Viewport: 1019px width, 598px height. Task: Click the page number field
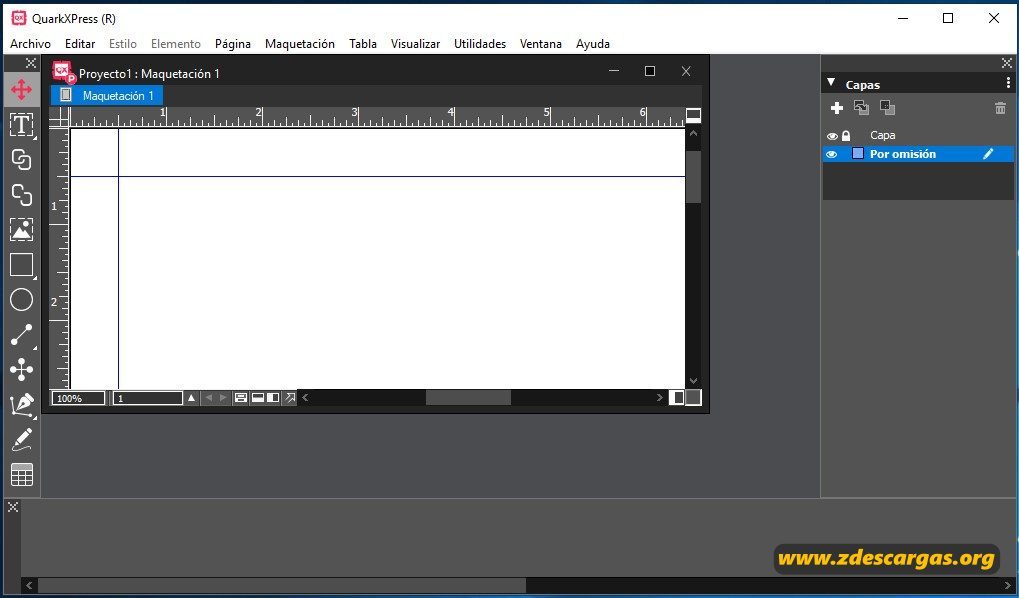[148, 398]
